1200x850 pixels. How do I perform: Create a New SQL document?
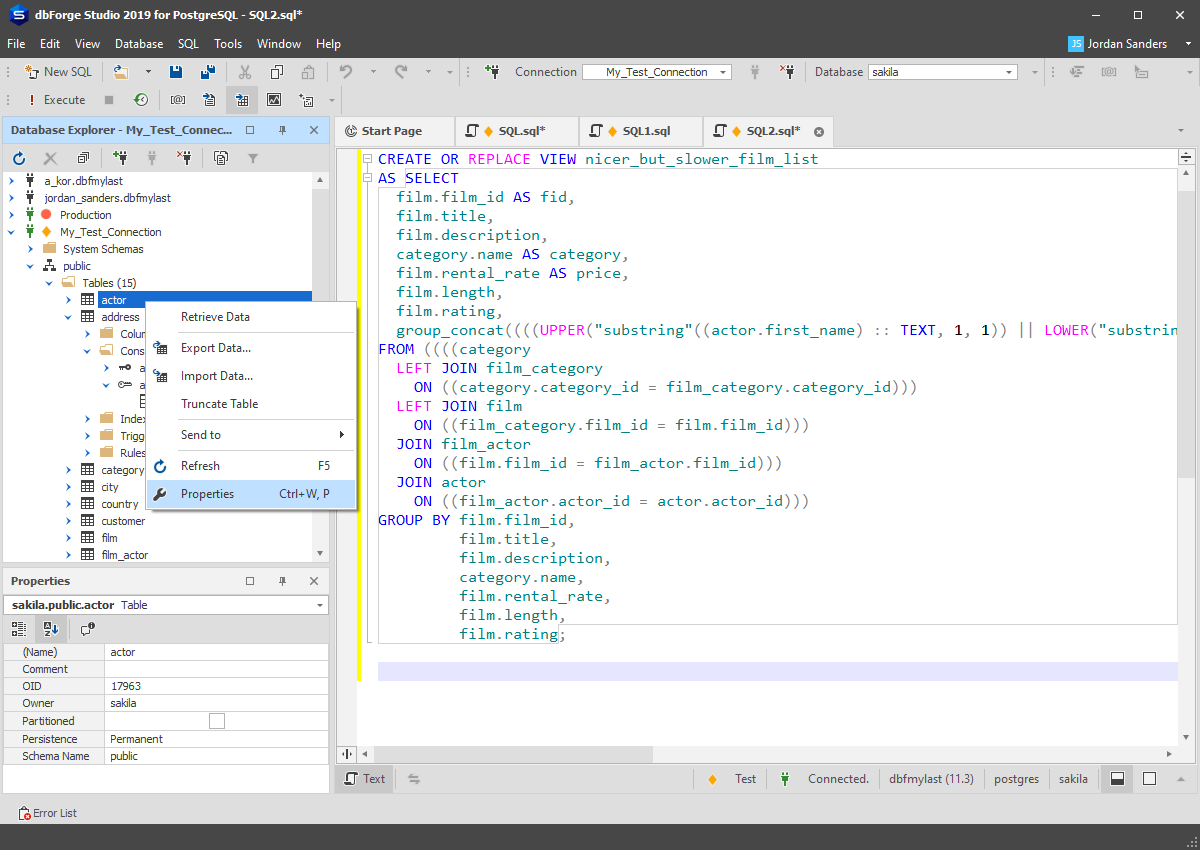(x=58, y=72)
